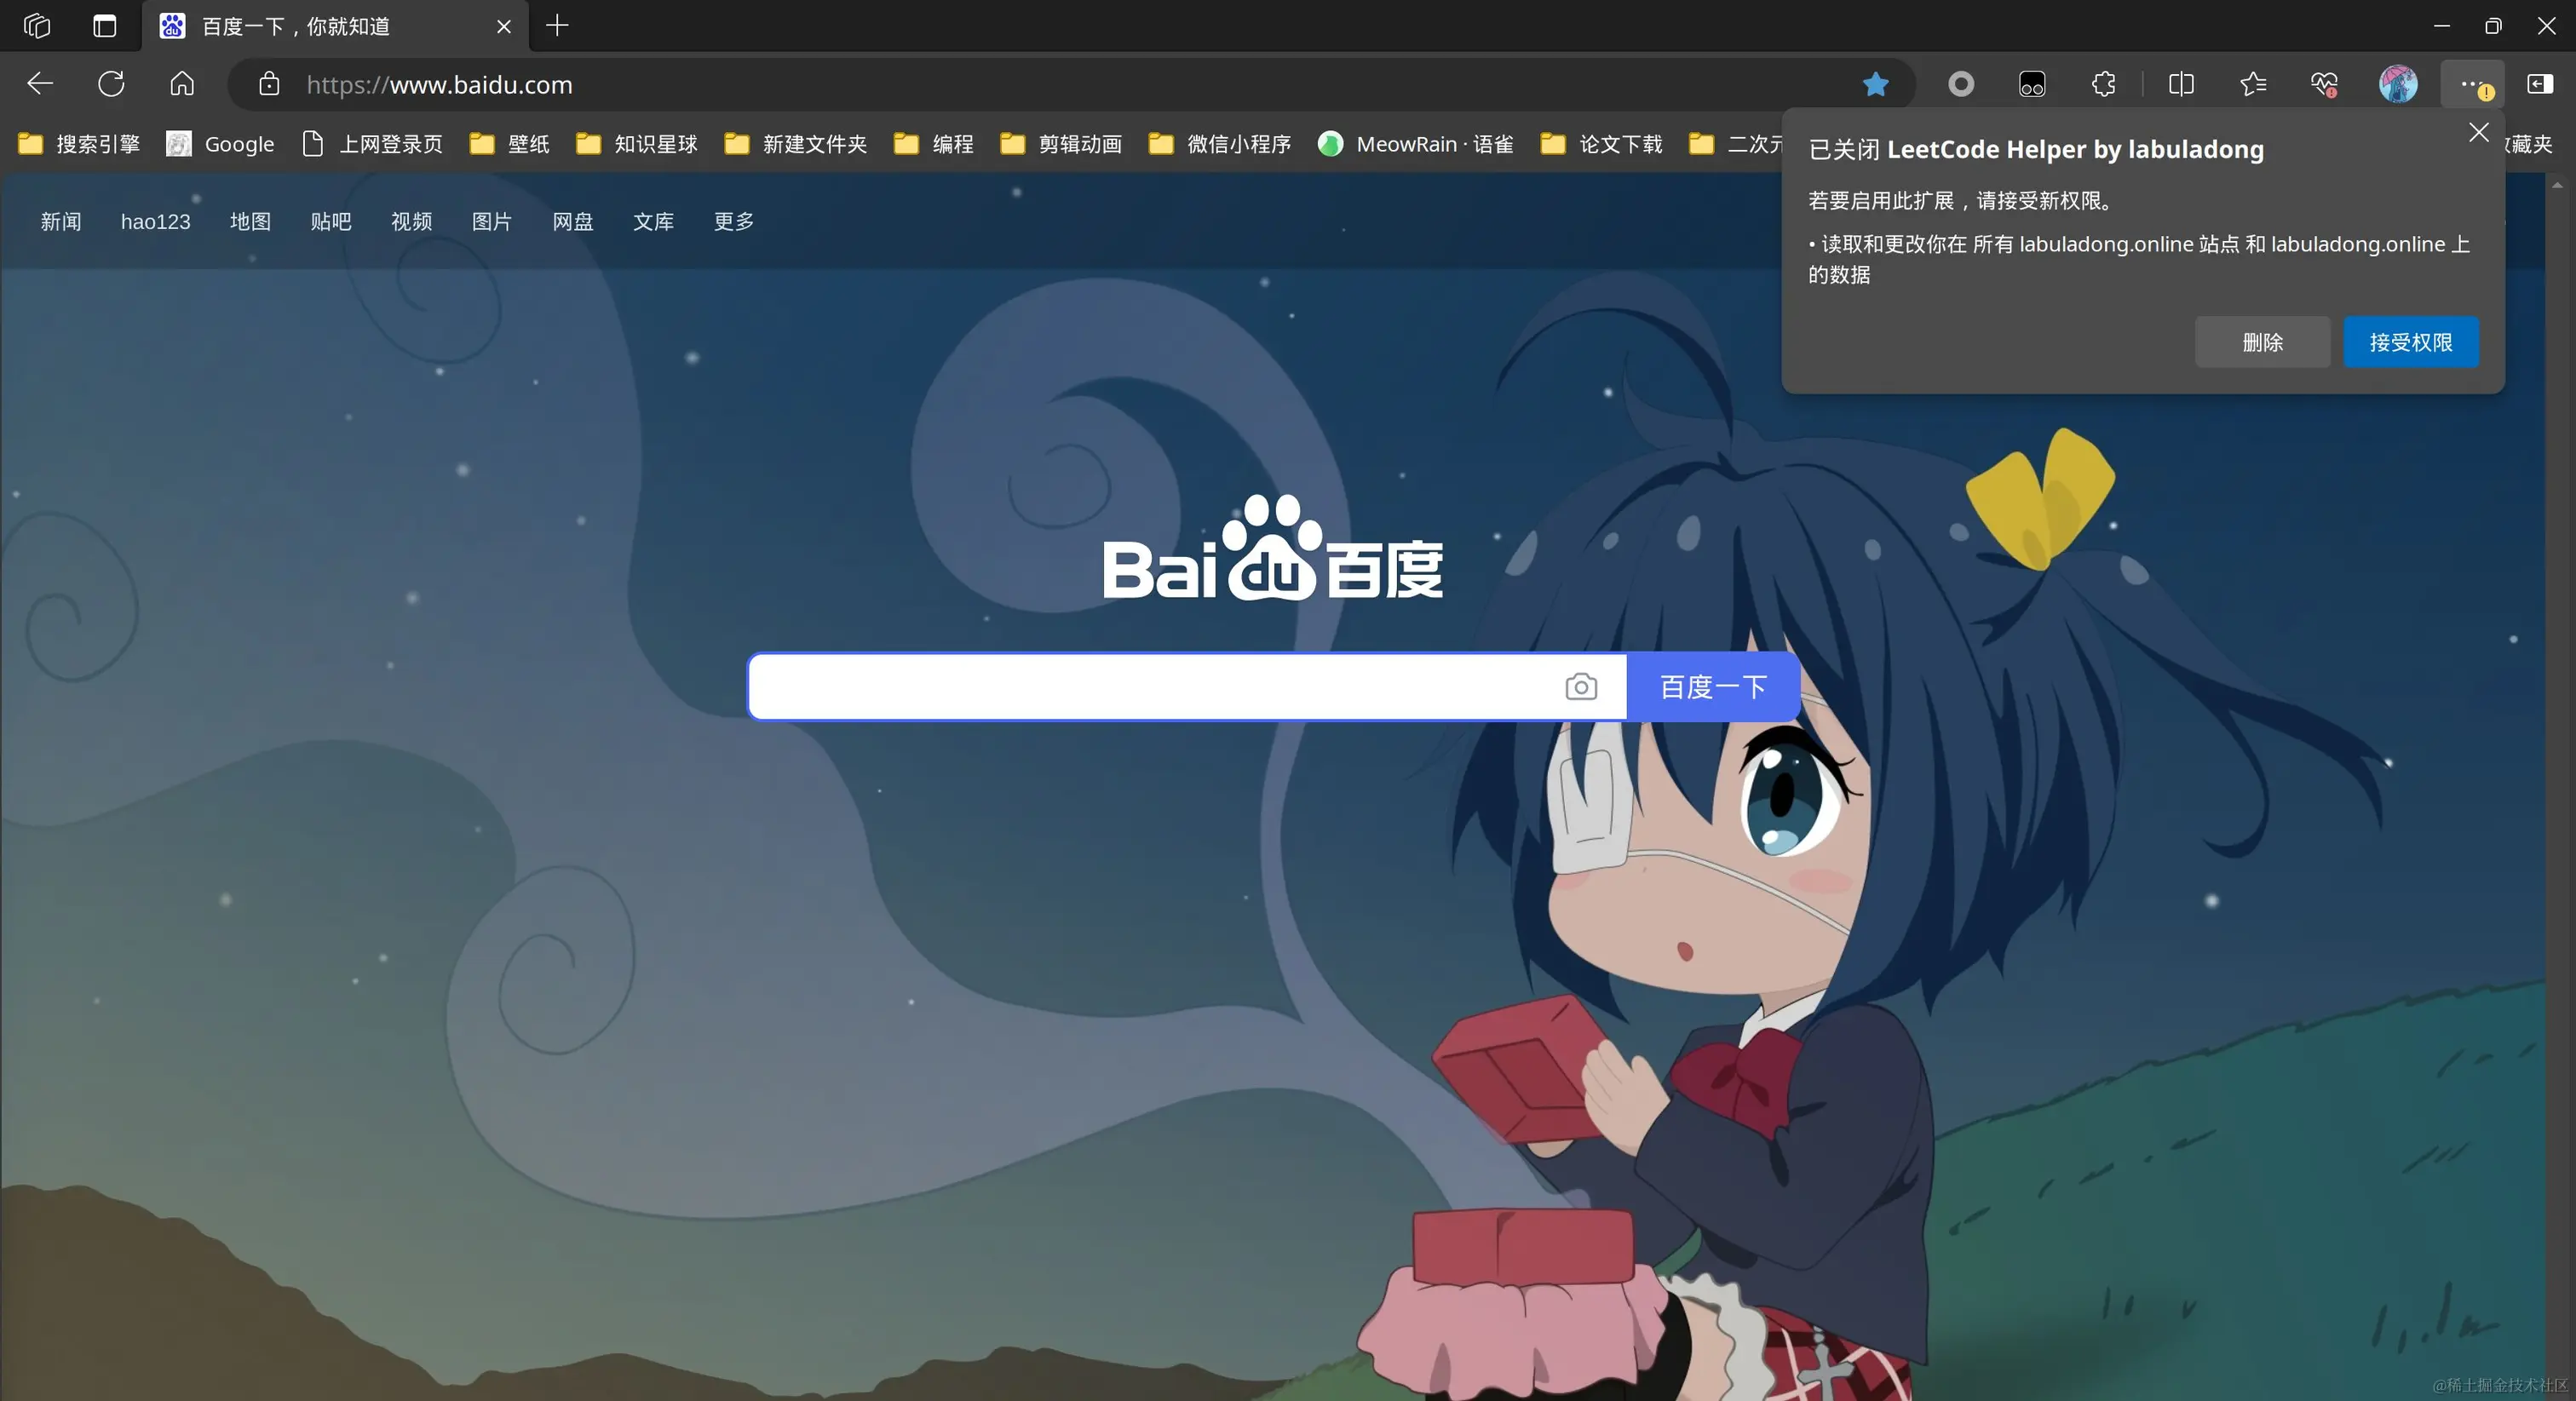The image size is (2576, 1401).
Task: Open the 地图 link
Action: [250, 221]
